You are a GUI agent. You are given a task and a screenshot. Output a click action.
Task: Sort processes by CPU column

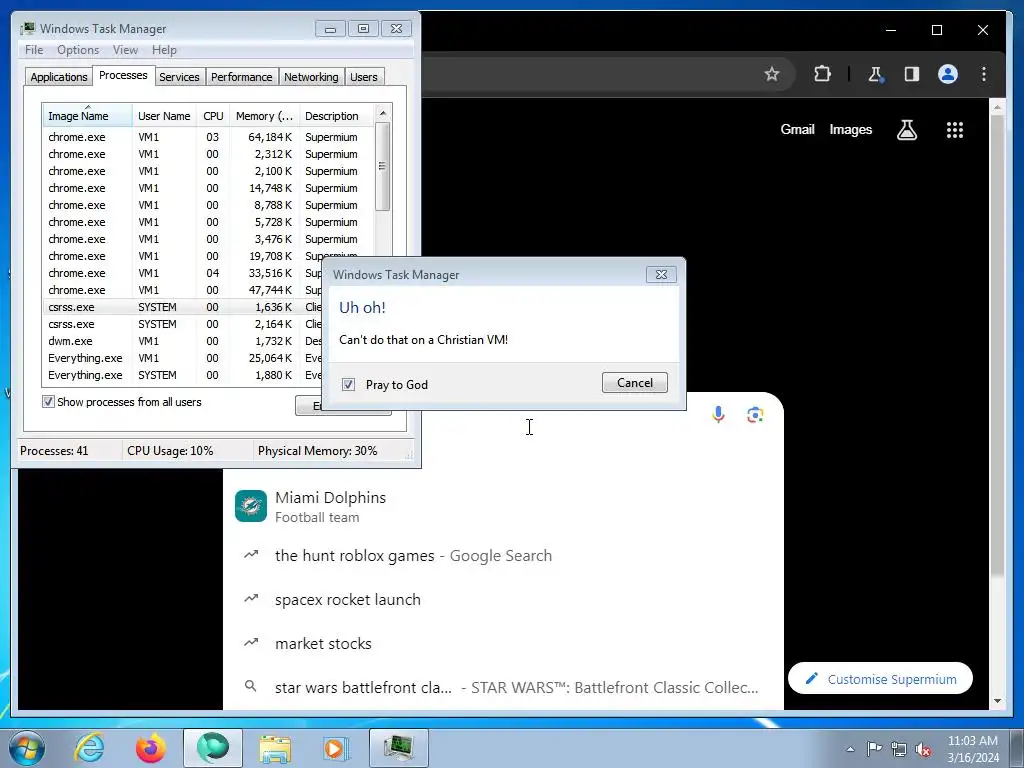coord(213,116)
